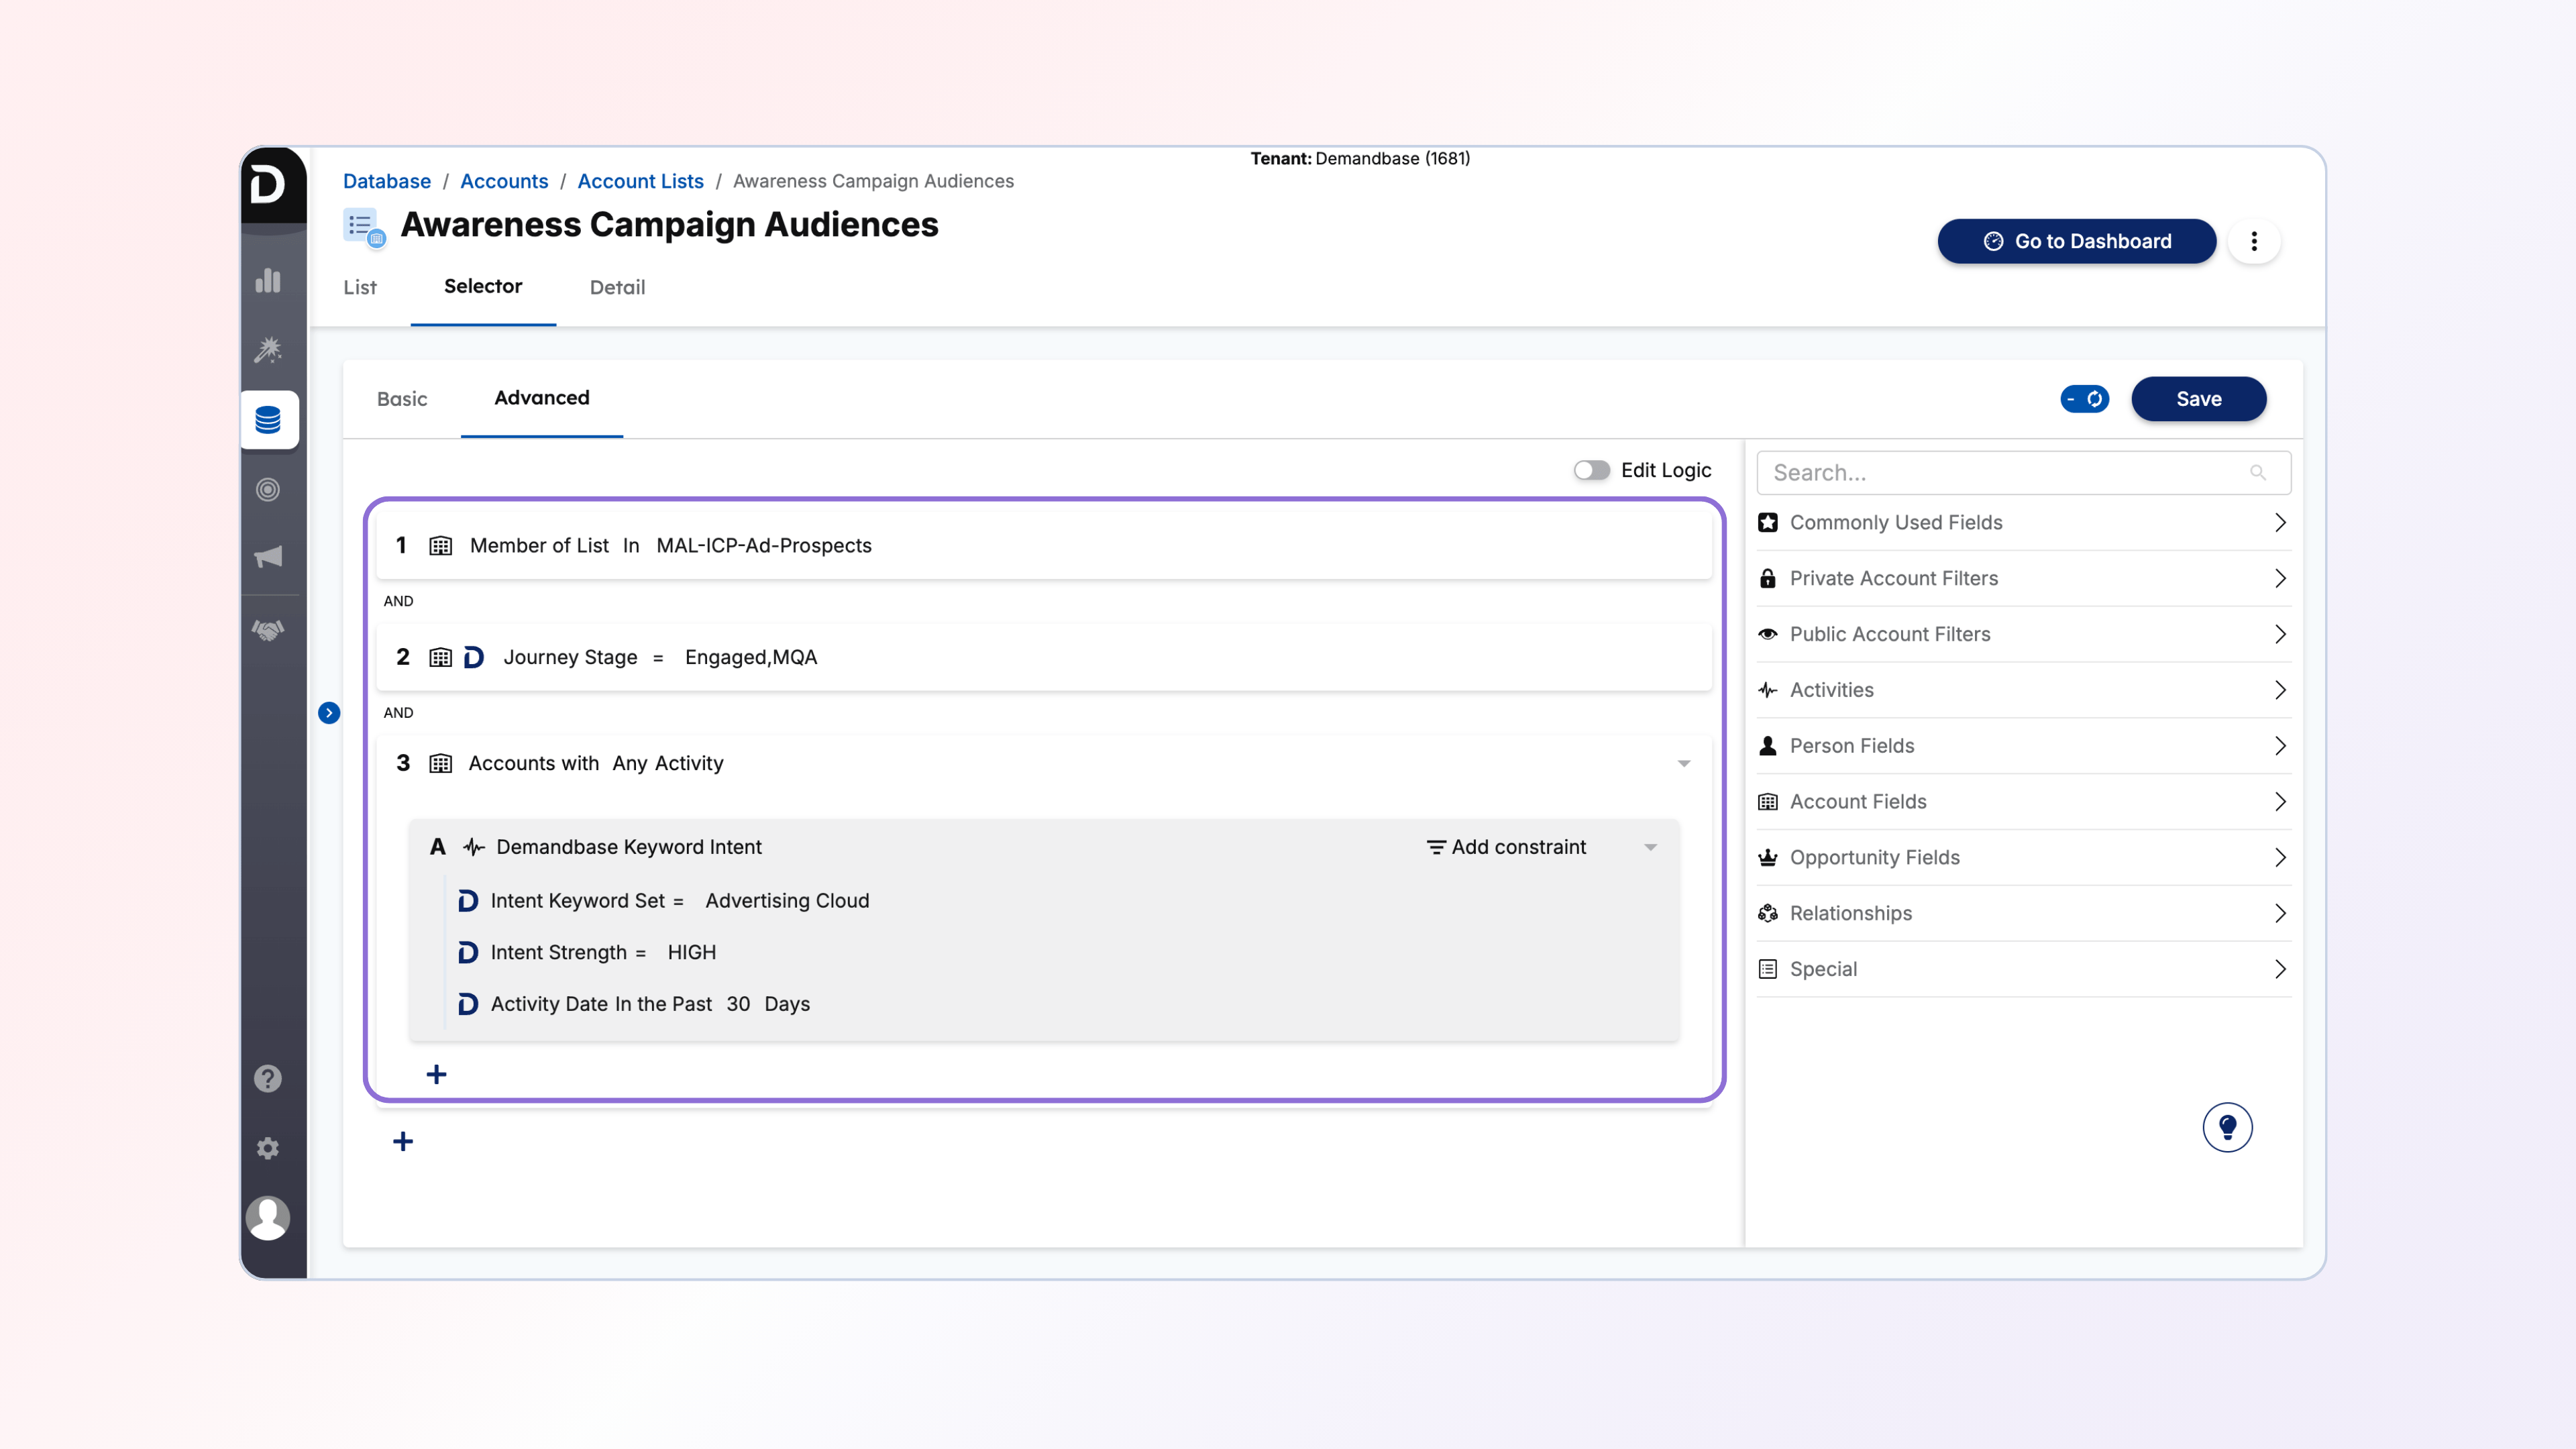Switch to the Advanced tab
The width and height of the screenshot is (2576, 1449).
(x=542, y=398)
